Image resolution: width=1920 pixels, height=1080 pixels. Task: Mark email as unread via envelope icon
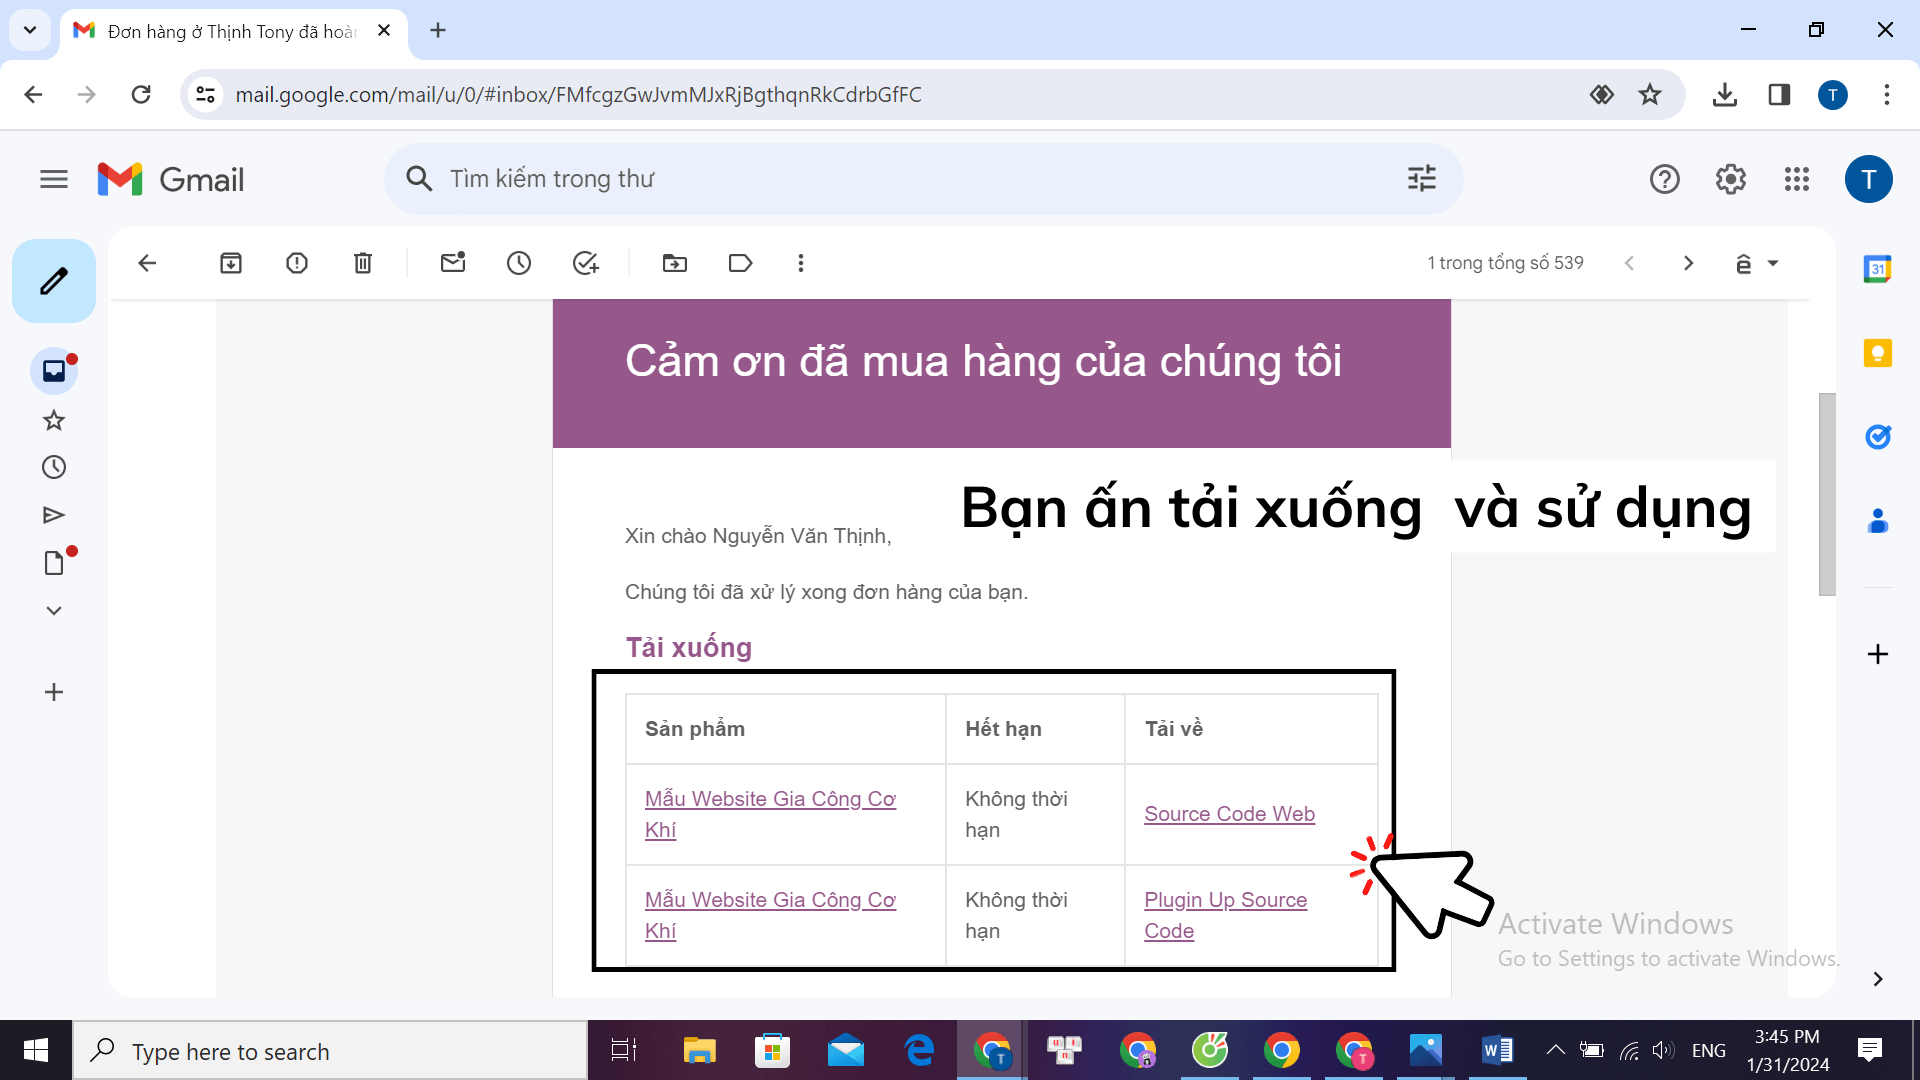pos(453,263)
